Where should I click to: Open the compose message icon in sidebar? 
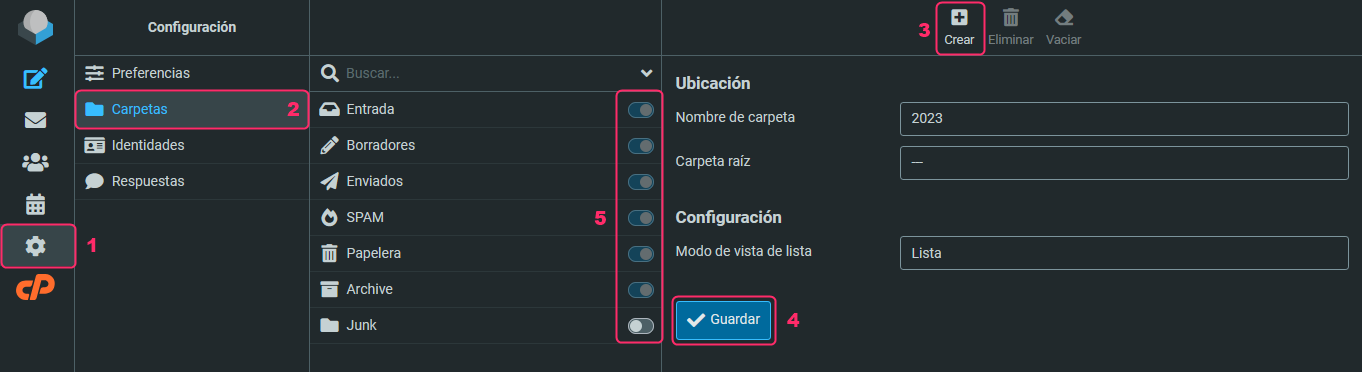(x=36, y=78)
